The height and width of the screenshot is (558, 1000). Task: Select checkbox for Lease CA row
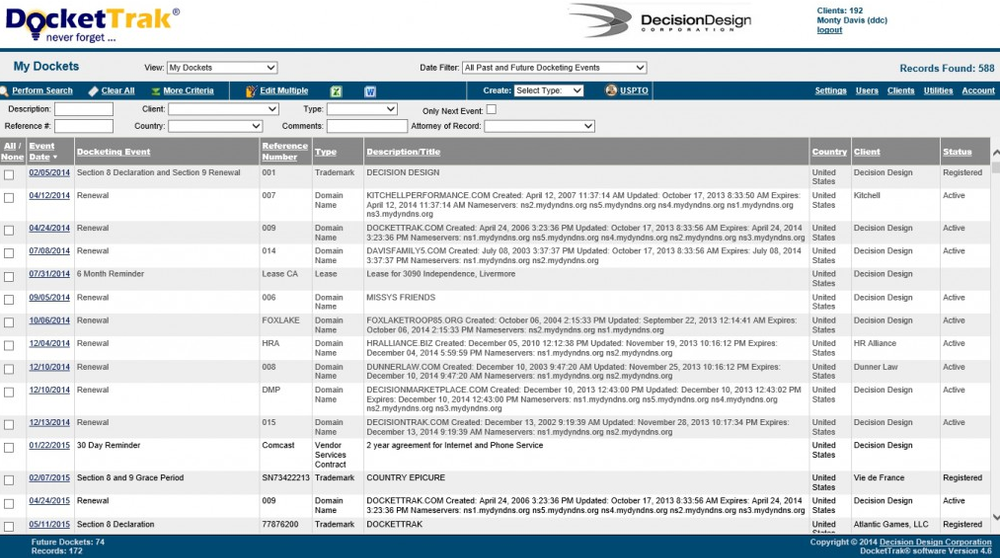point(9,277)
